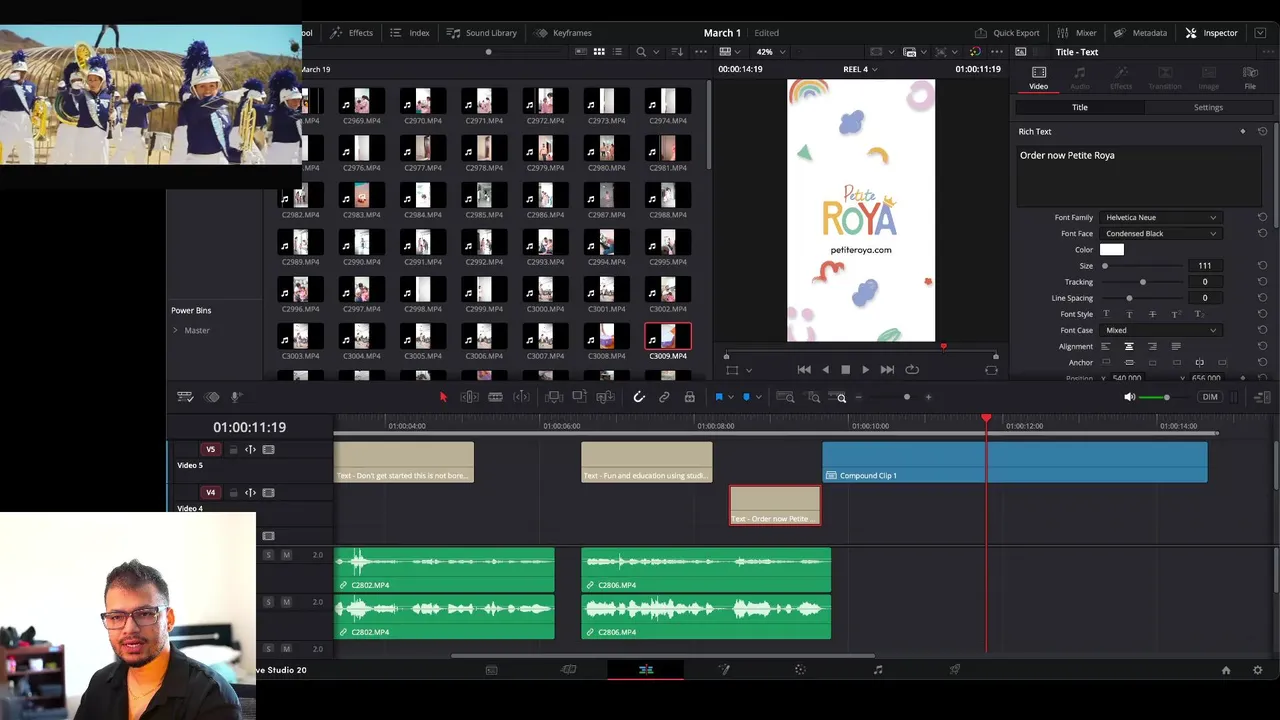
Task: Play the timeline in reverse
Action: coord(825,370)
